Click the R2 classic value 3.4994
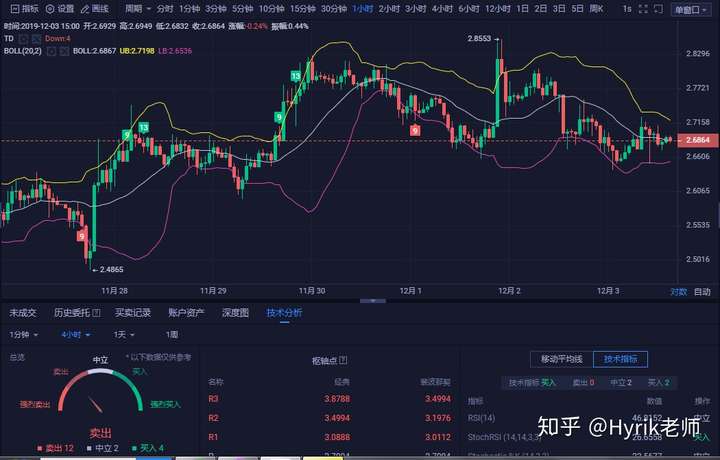 [337, 418]
